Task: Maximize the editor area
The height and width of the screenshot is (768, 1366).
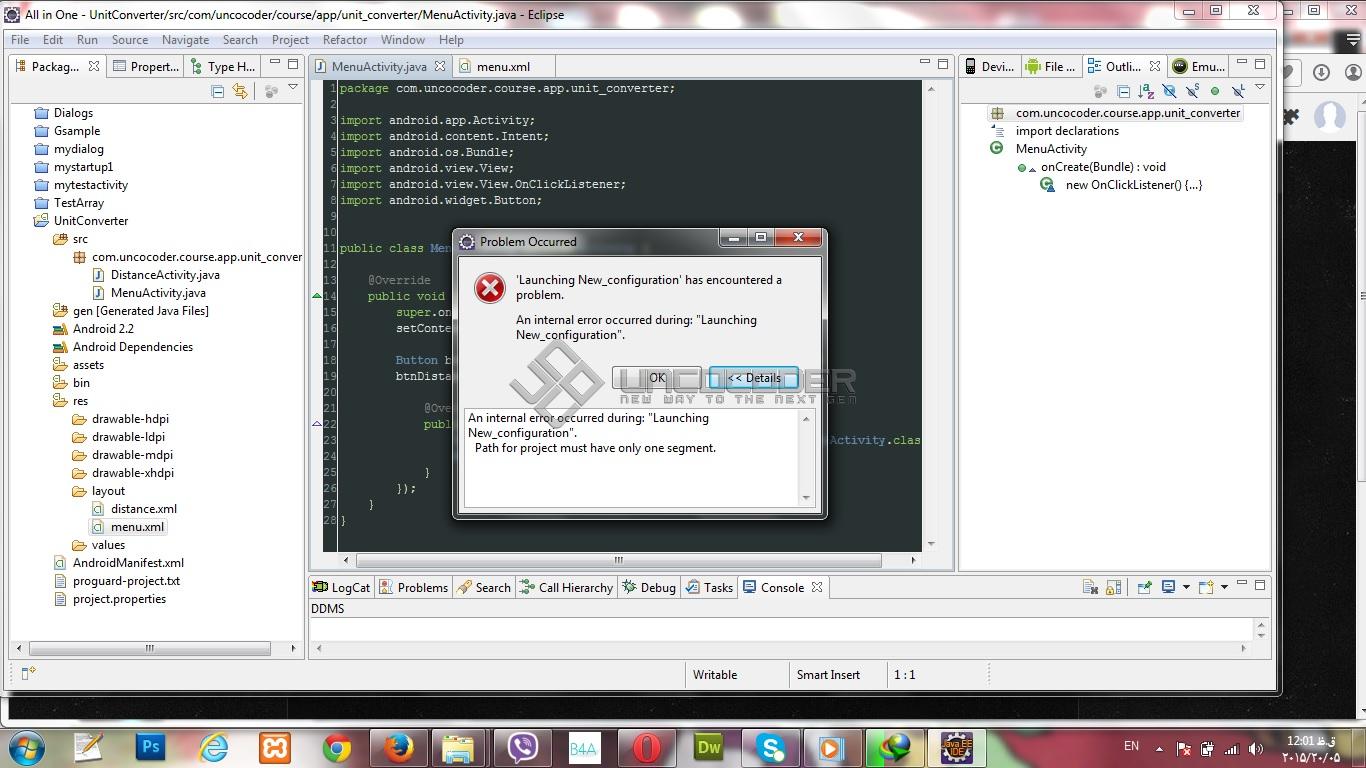Action: point(942,64)
